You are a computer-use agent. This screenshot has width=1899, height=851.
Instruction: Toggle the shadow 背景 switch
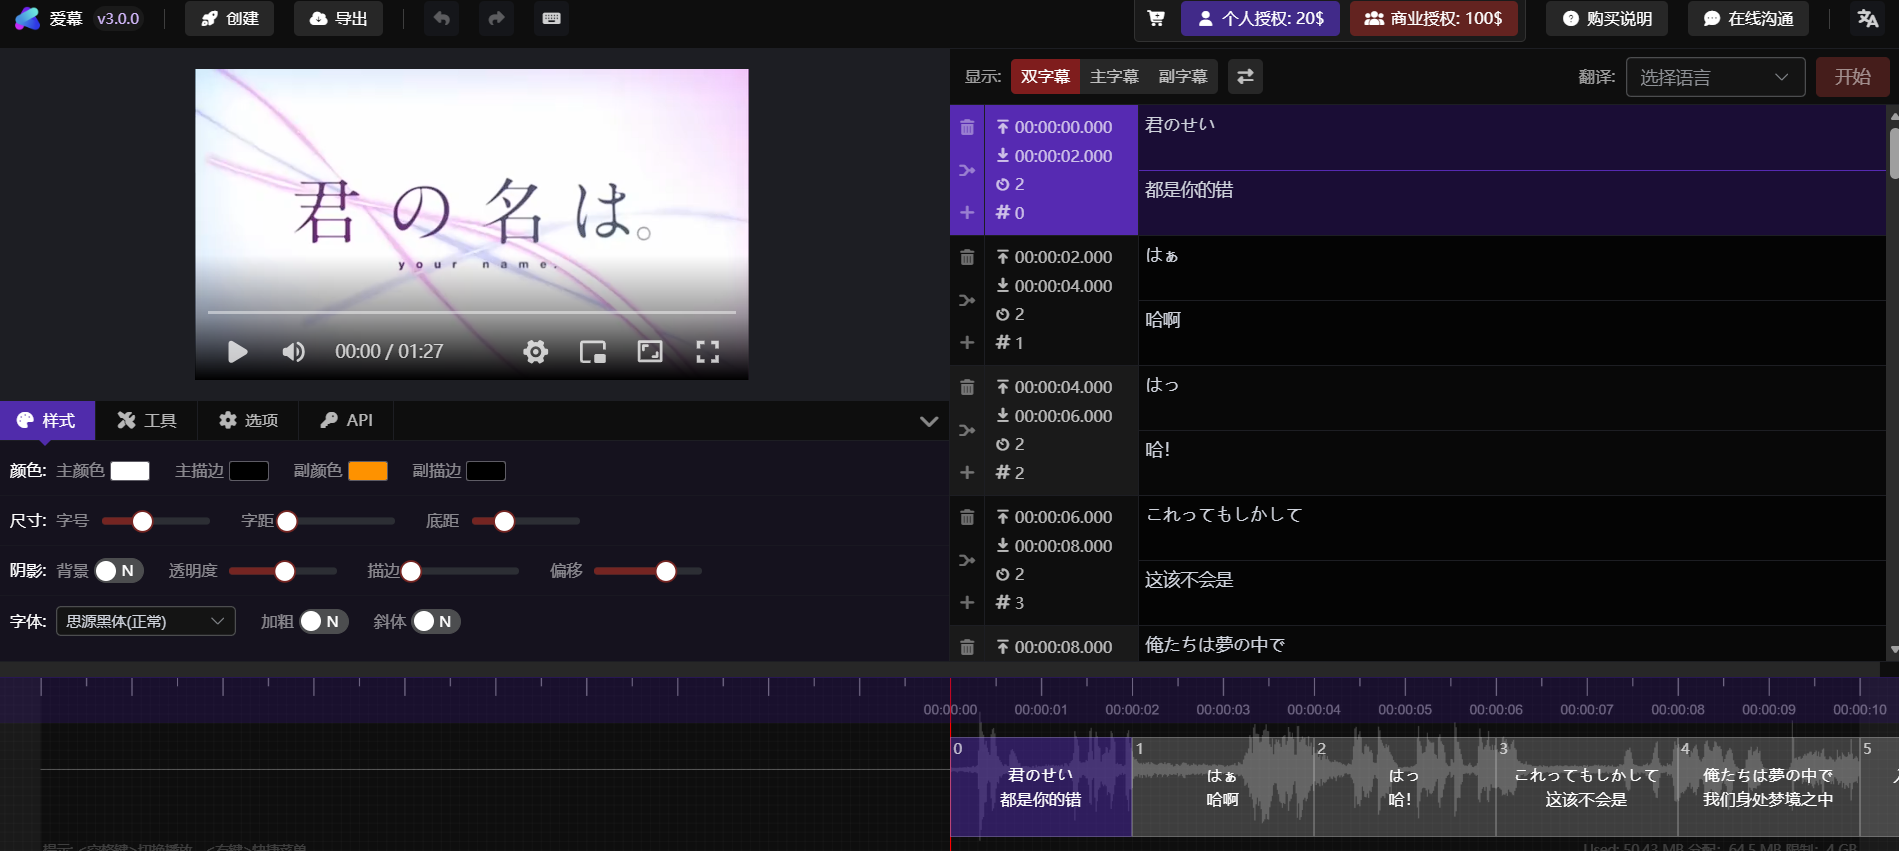click(x=119, y=570)
